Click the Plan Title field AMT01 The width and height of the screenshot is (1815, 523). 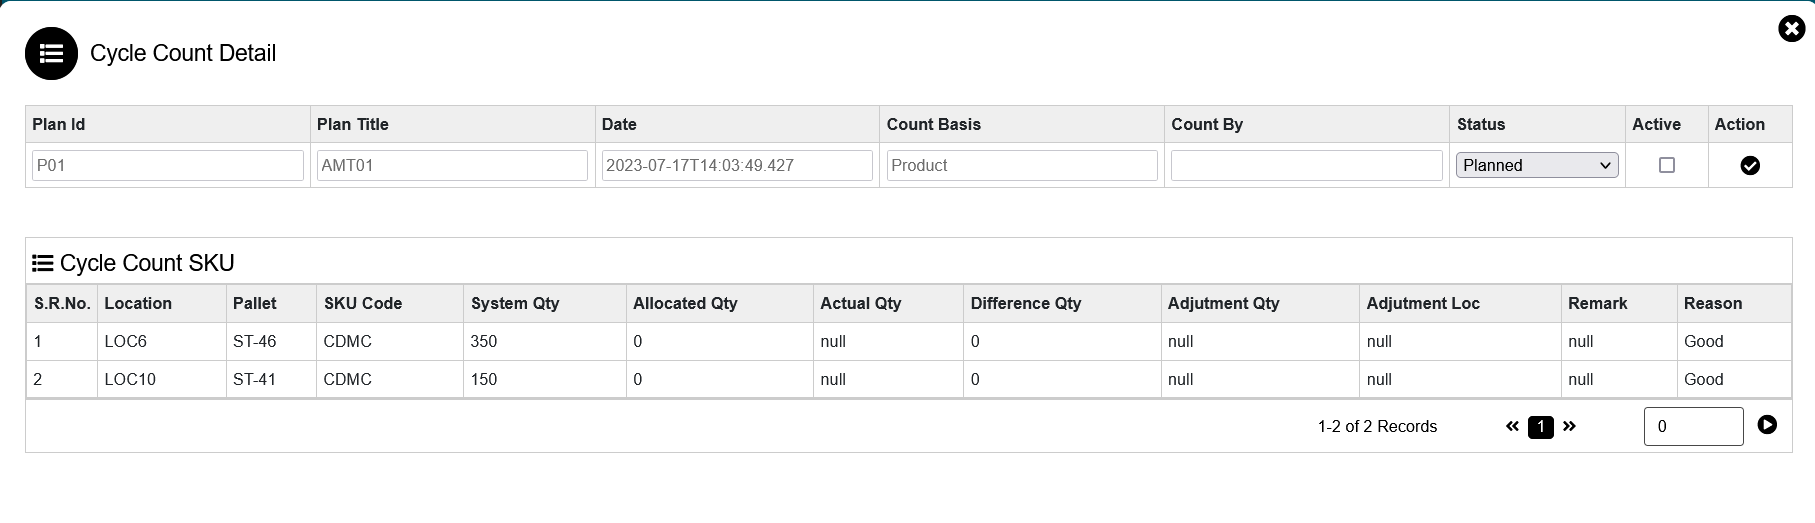[452, 165]
